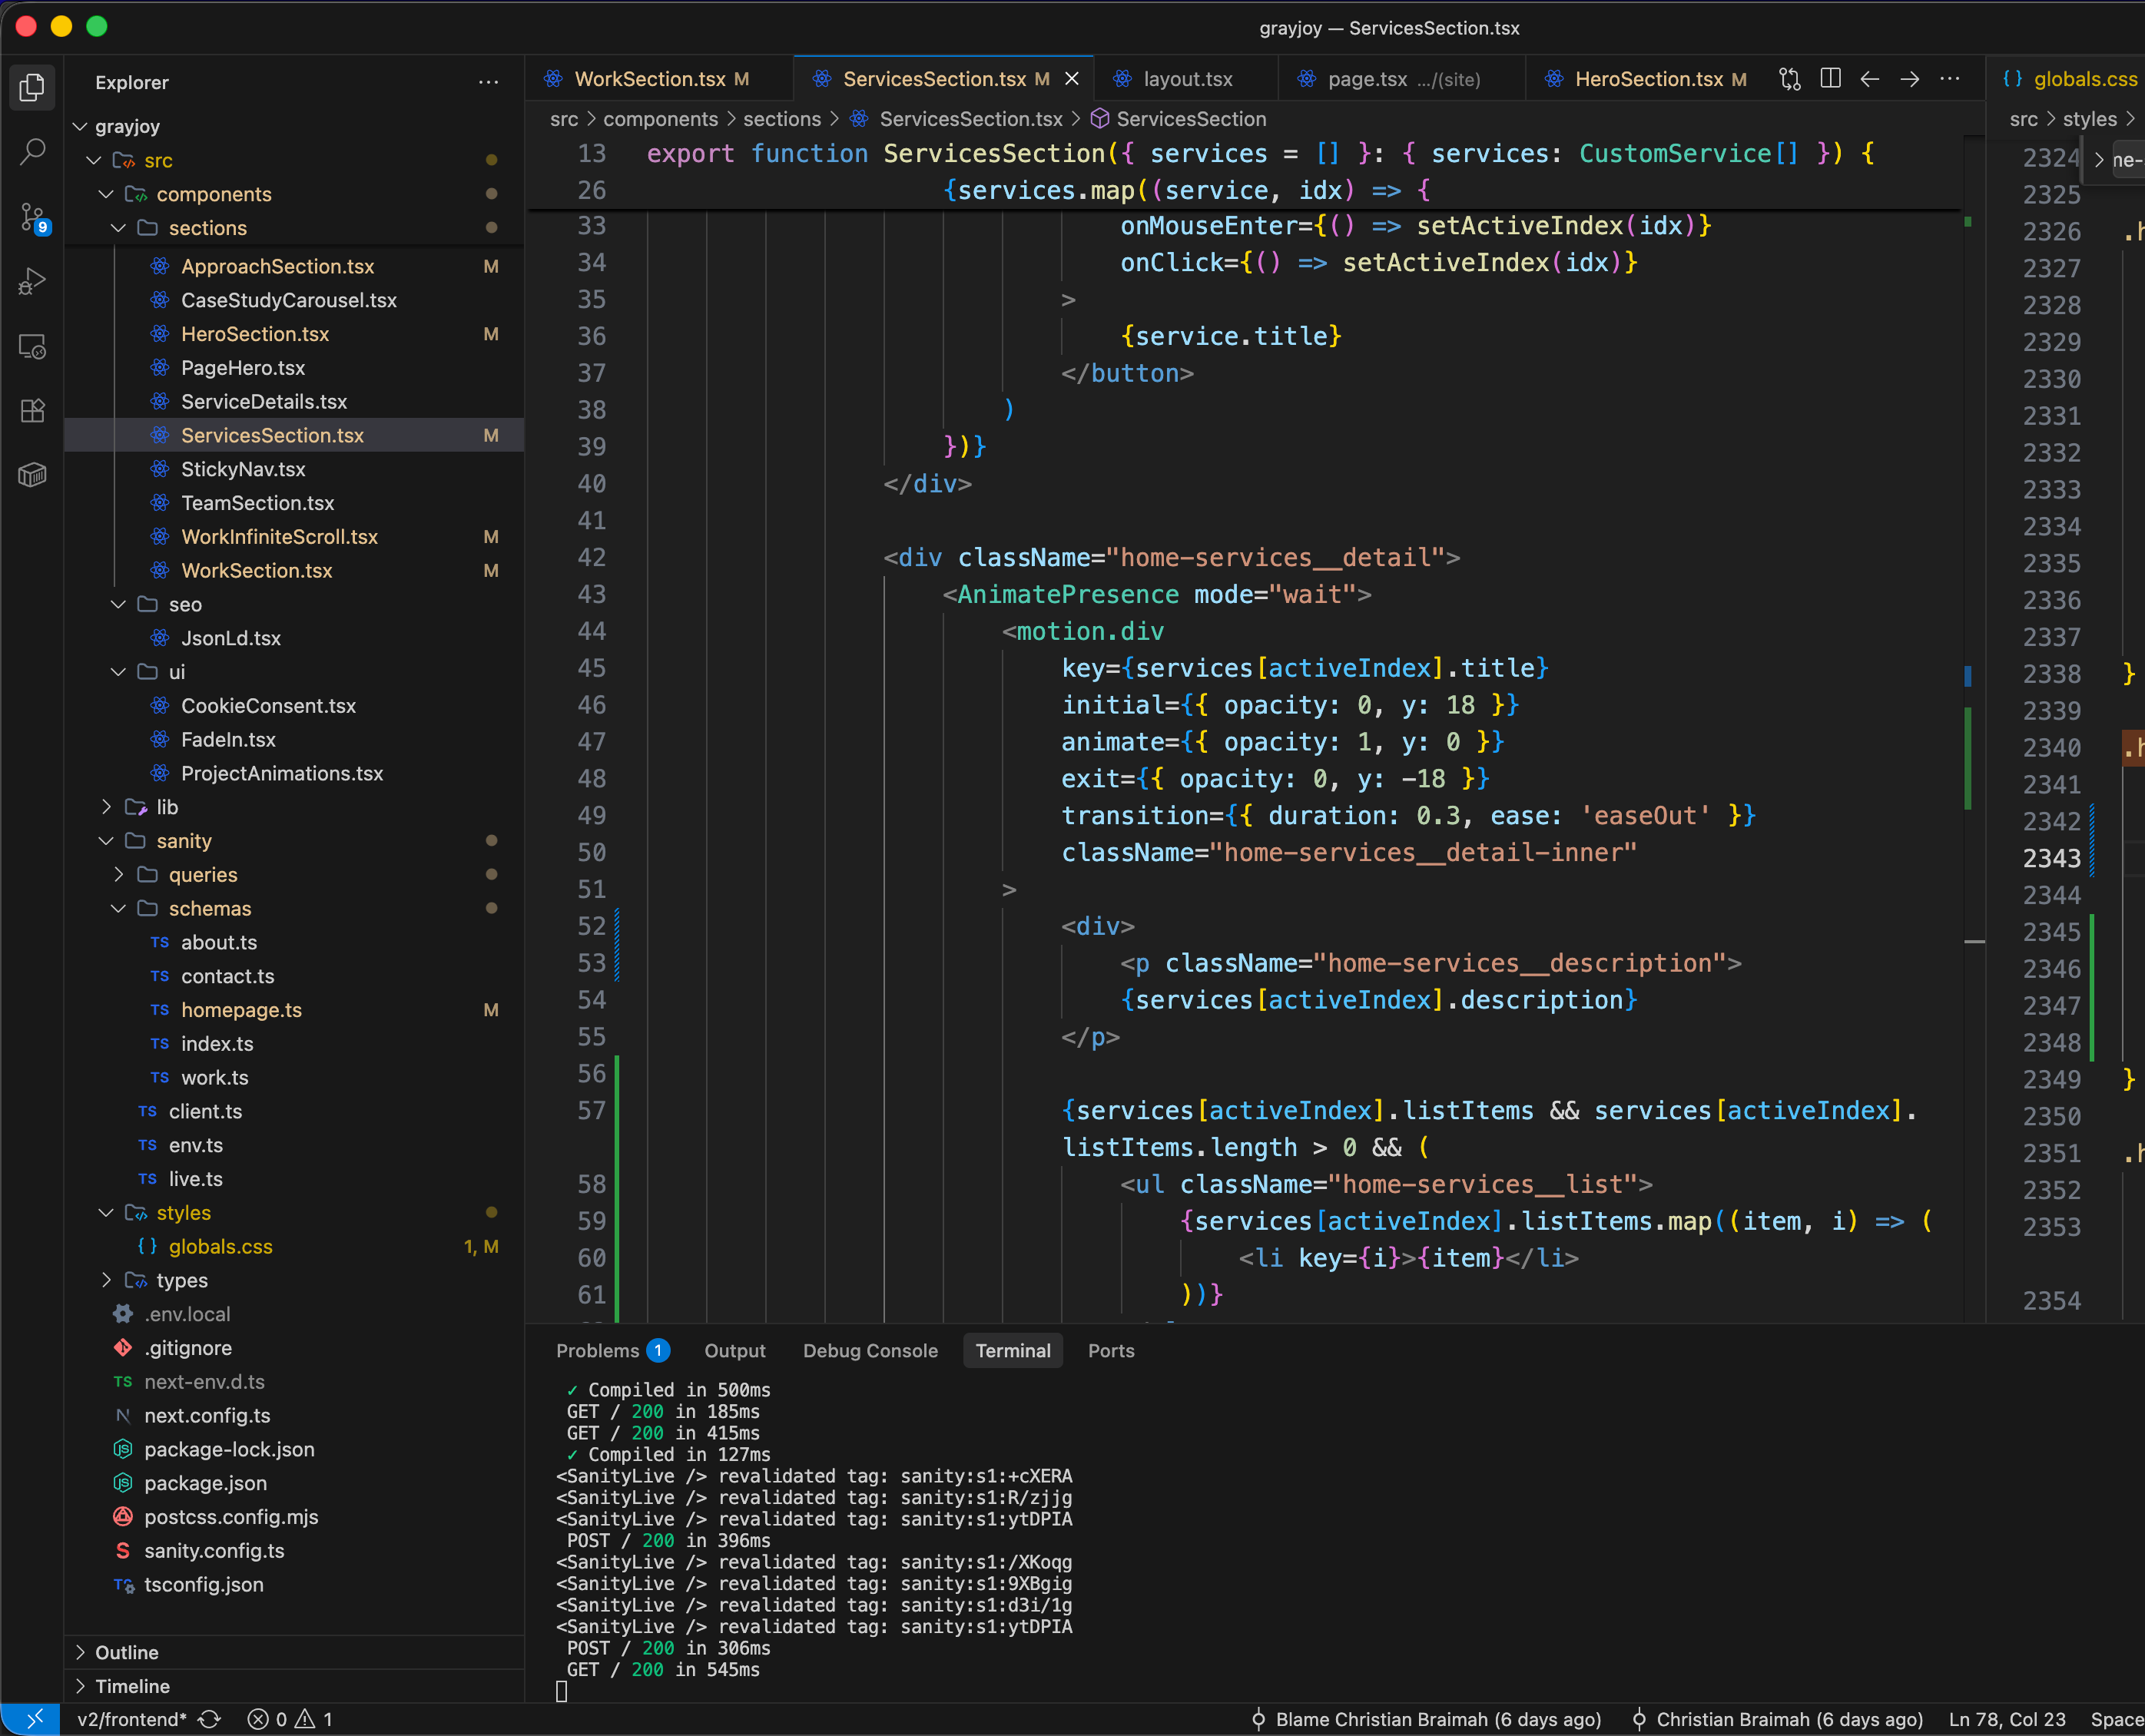Collapse the sections folder

click(x=118, y=228)
